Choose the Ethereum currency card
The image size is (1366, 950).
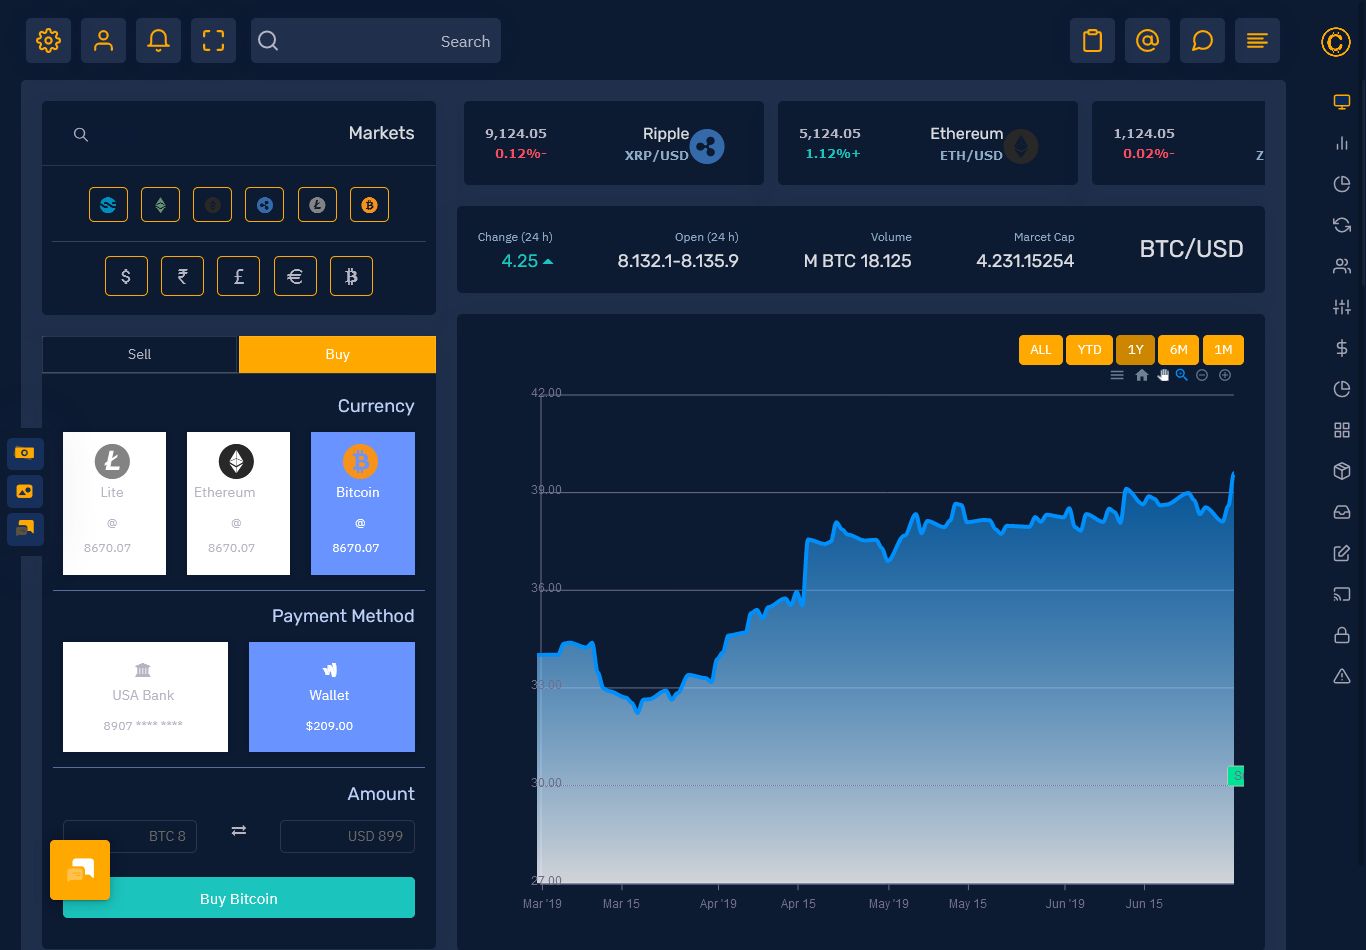[238, 503]
